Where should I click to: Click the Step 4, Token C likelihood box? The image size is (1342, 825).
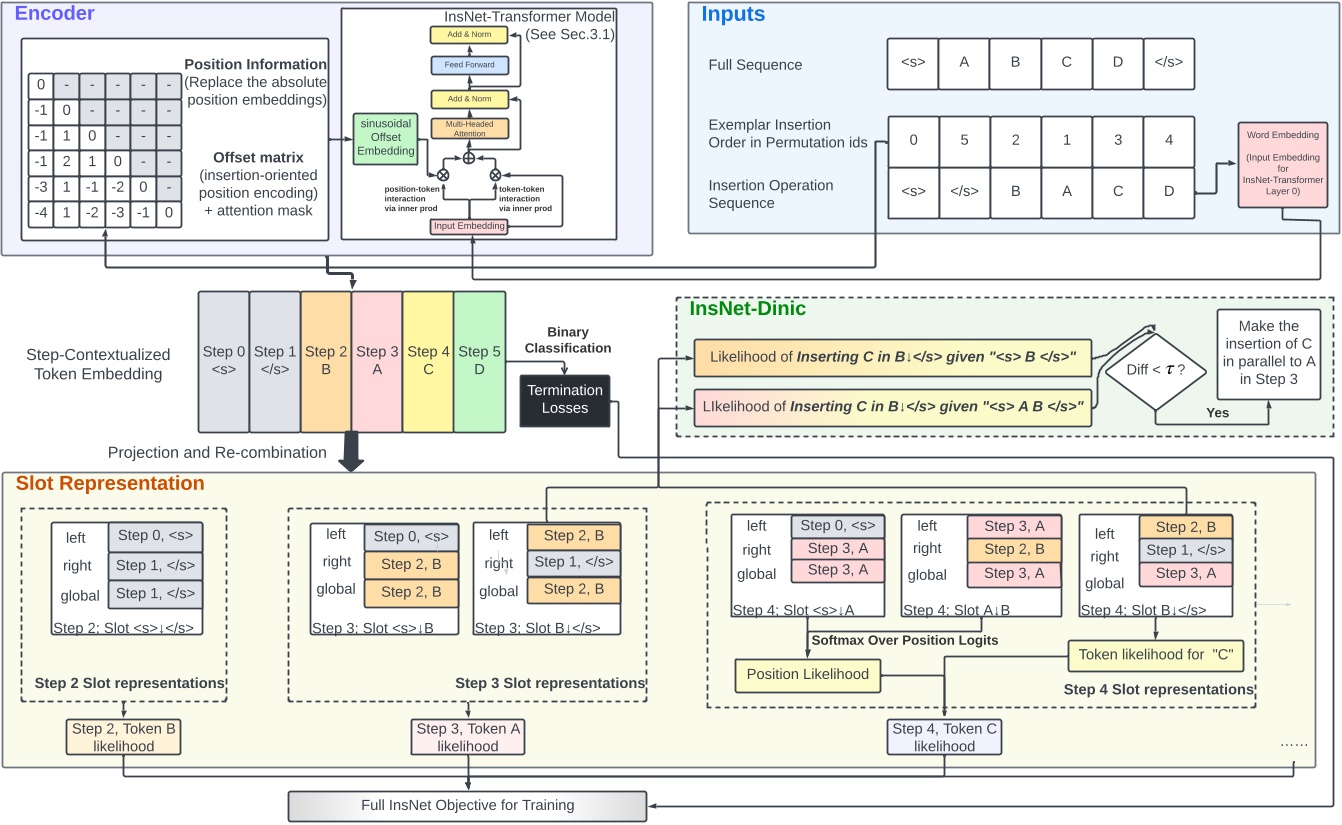click(x=945, y=737)
